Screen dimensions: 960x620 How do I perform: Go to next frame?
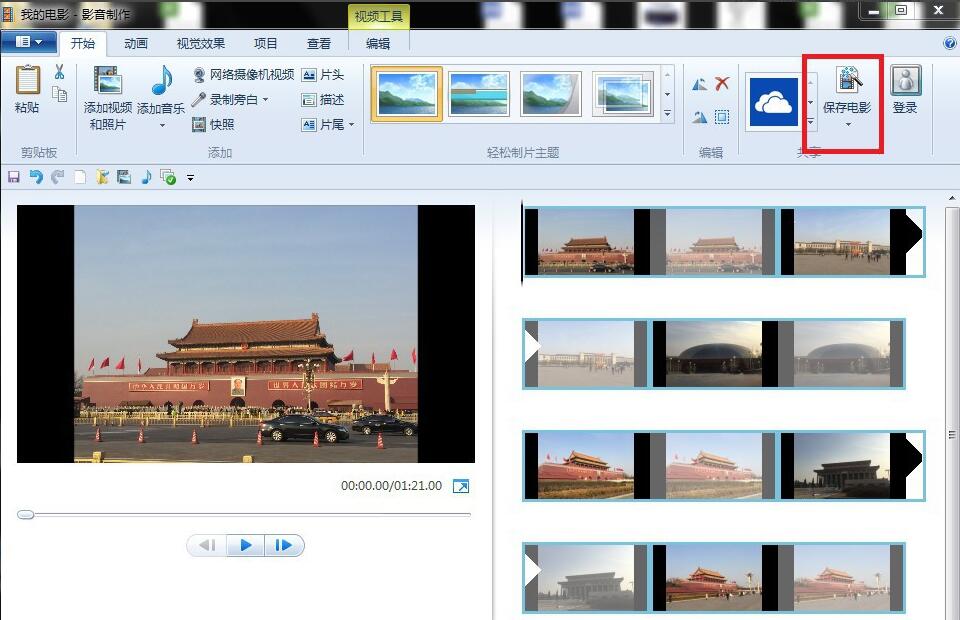[x=283, y=545]
